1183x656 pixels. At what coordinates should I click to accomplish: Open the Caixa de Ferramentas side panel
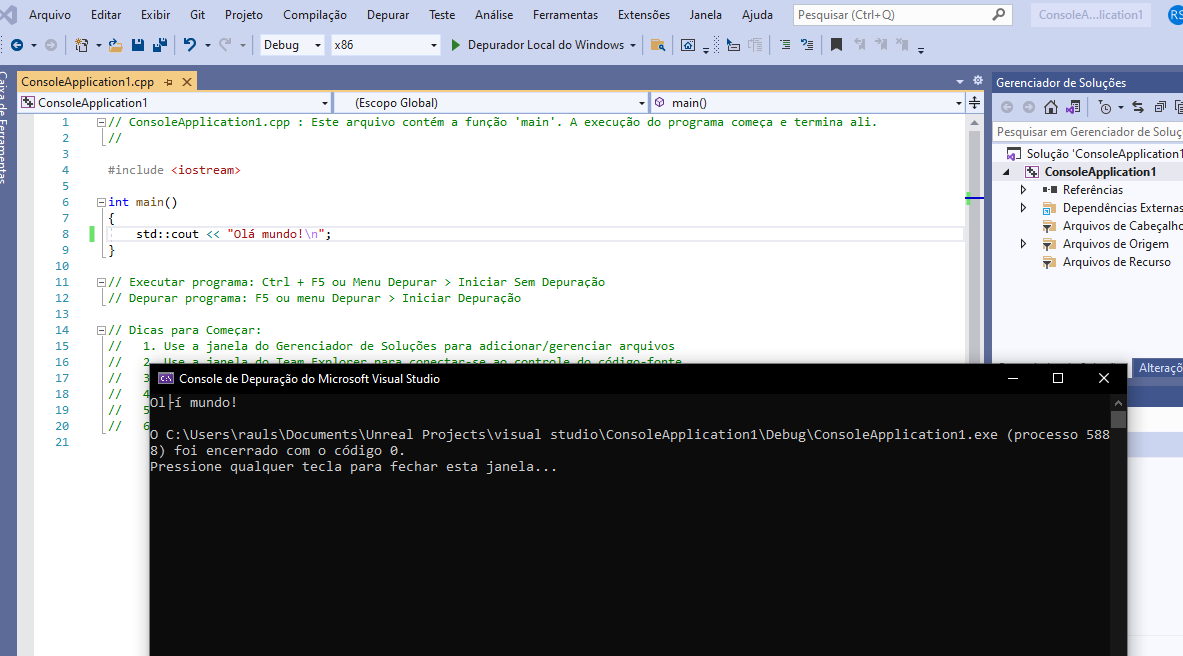(4, 128)
